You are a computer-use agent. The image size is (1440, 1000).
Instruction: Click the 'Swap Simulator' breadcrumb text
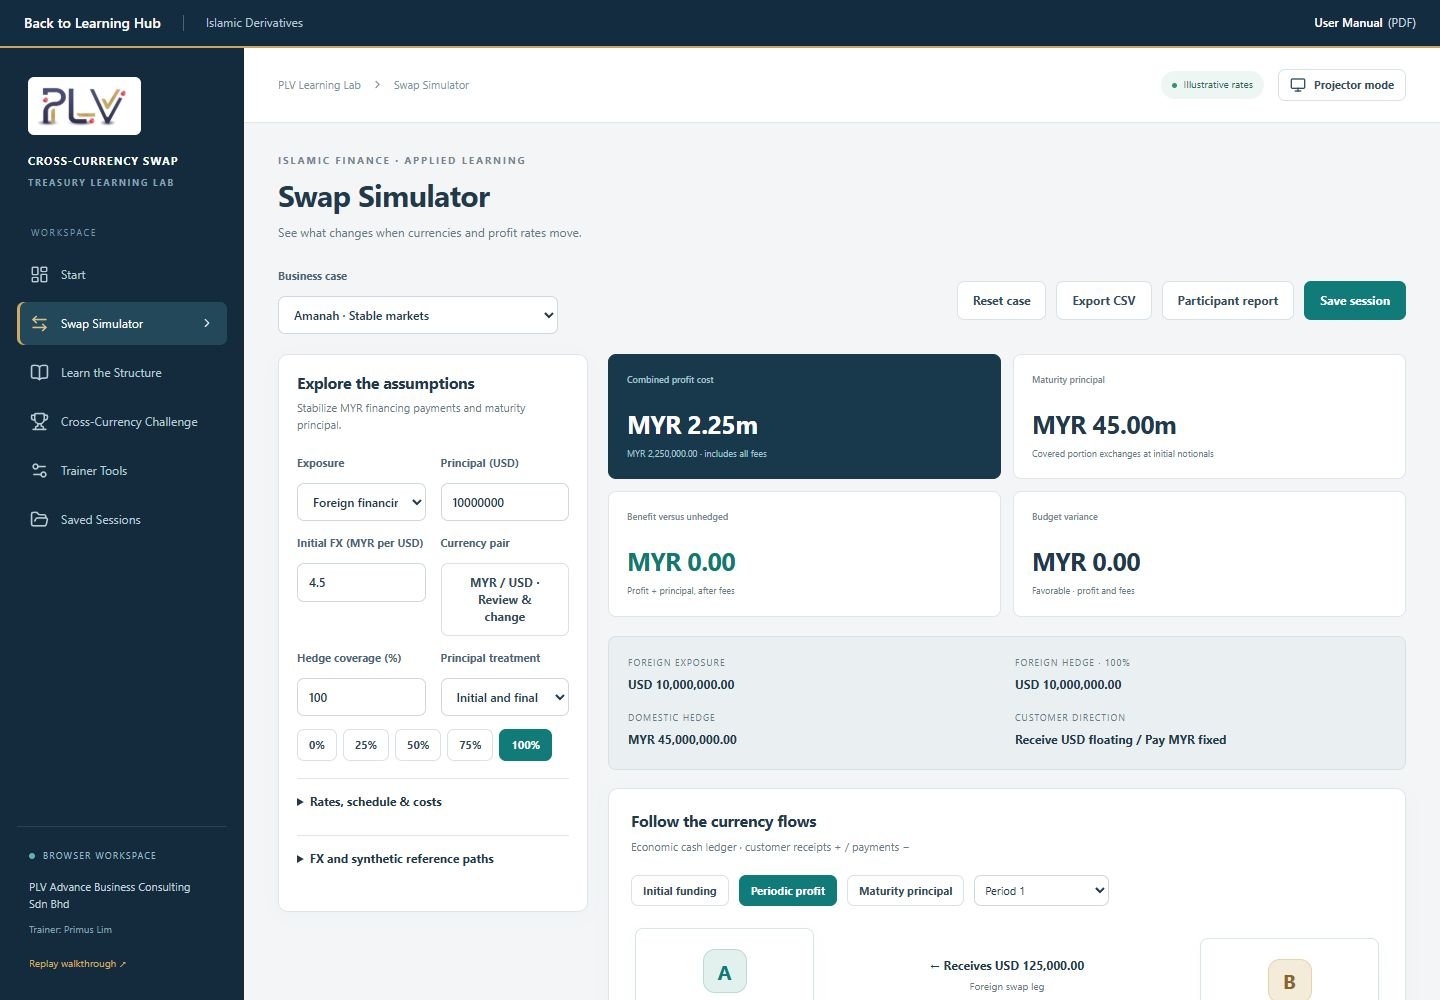pos(431,85)
